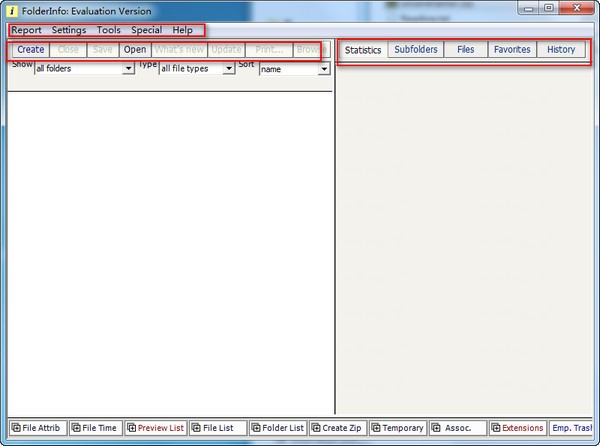Switch to the Subfolders tab
600x446 pixels.
tap(416, 50)
